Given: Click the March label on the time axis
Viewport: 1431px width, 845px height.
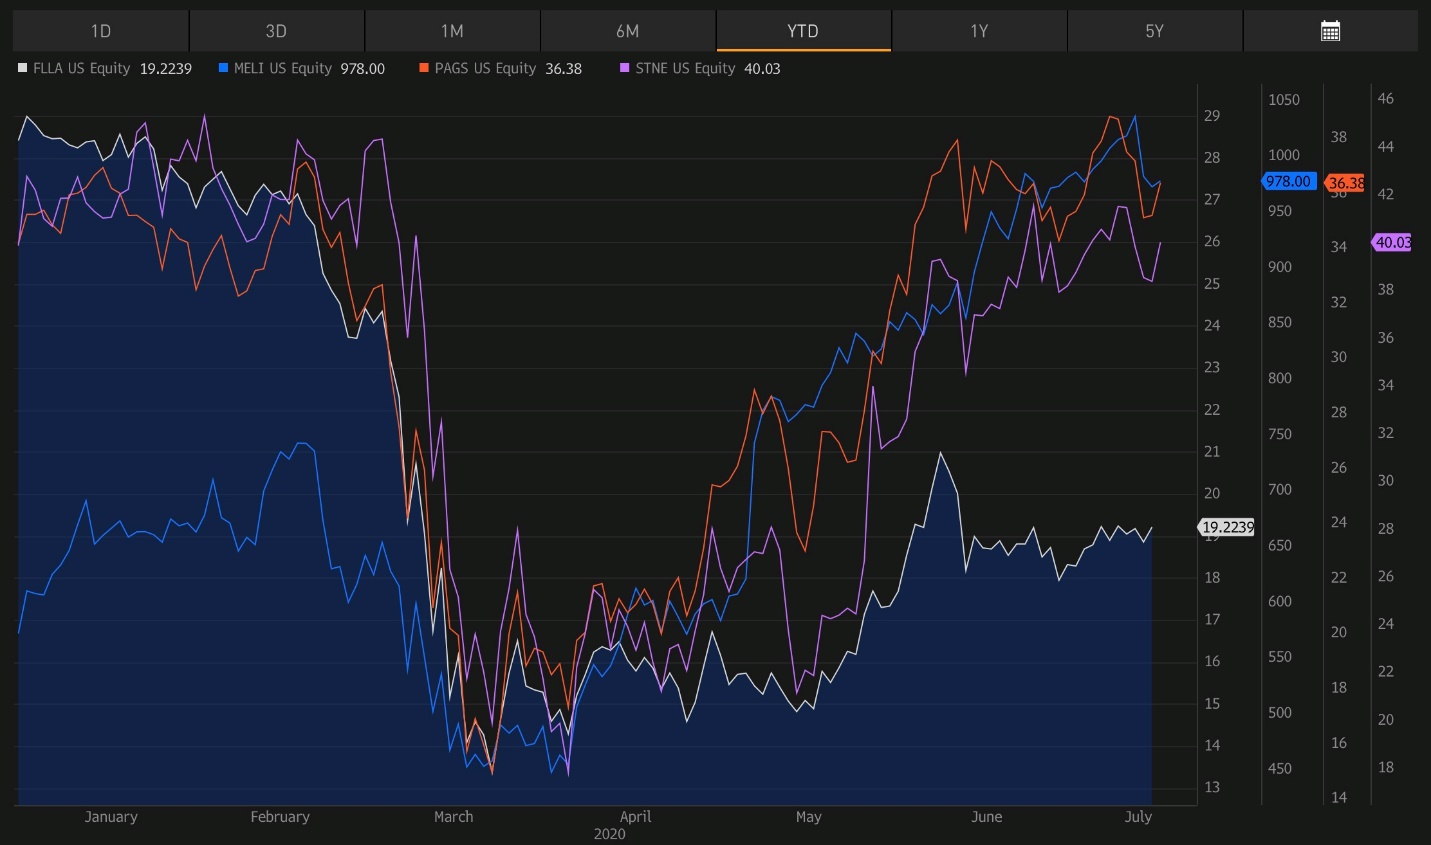Looking at the screenshot, I should [x=454, y=817].
